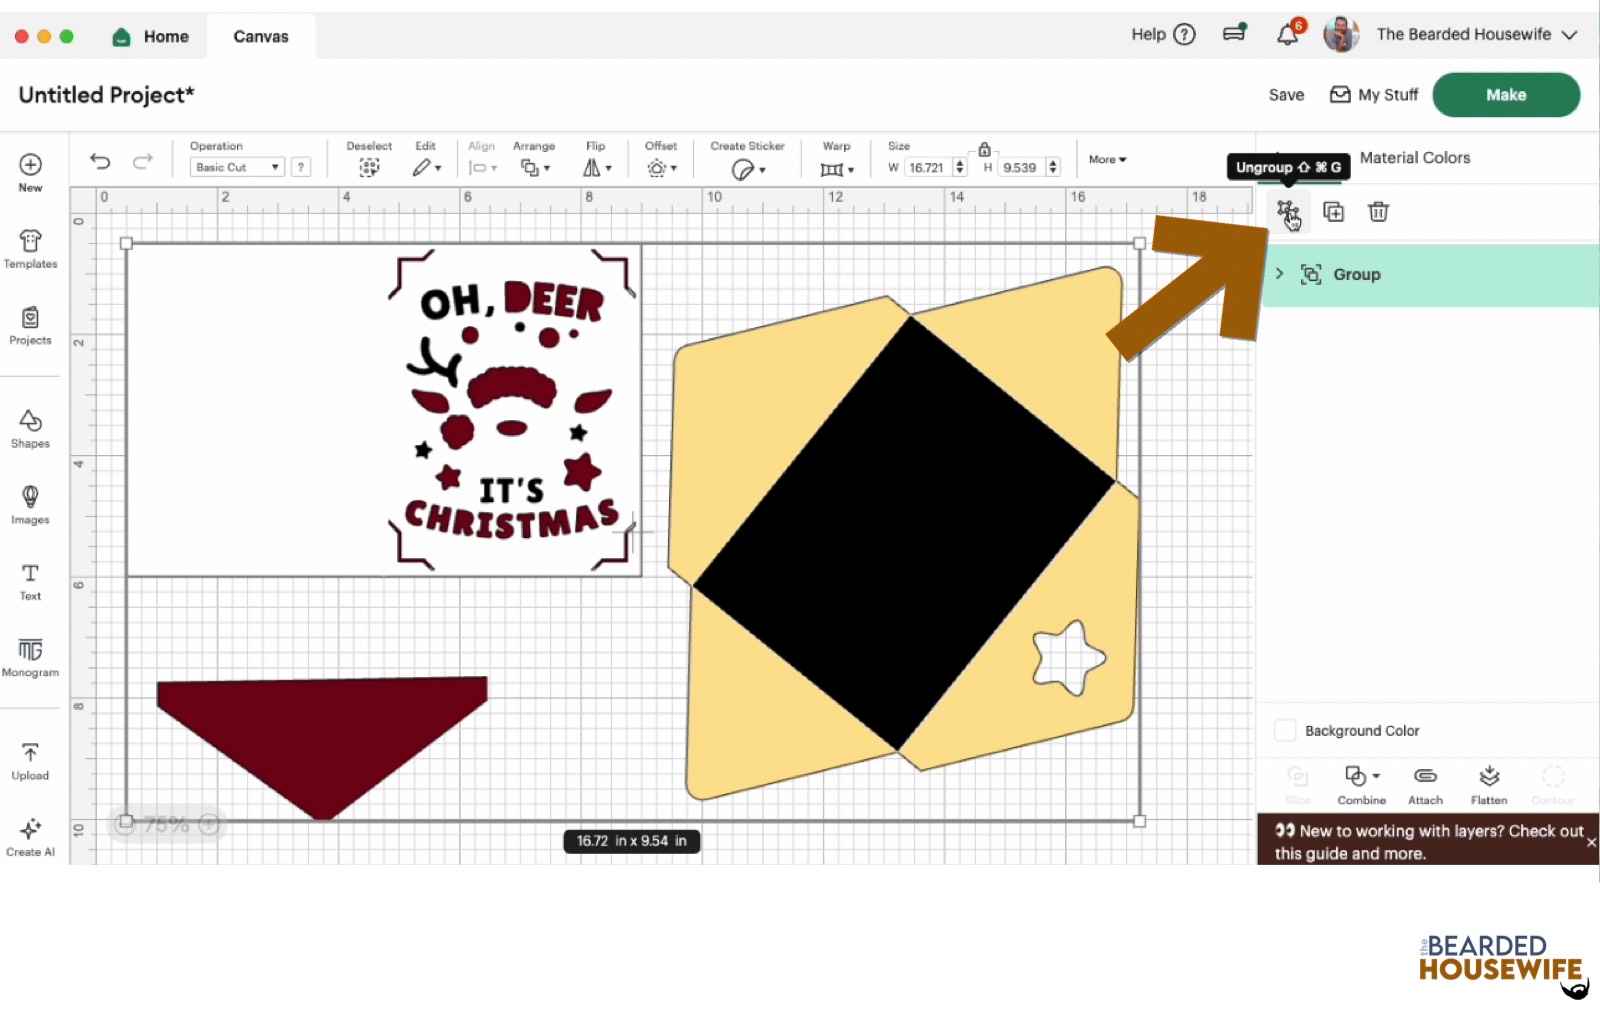Expand the More toolbar menu
This screenshot has height=1017, width=1600.
point(1106,159)
